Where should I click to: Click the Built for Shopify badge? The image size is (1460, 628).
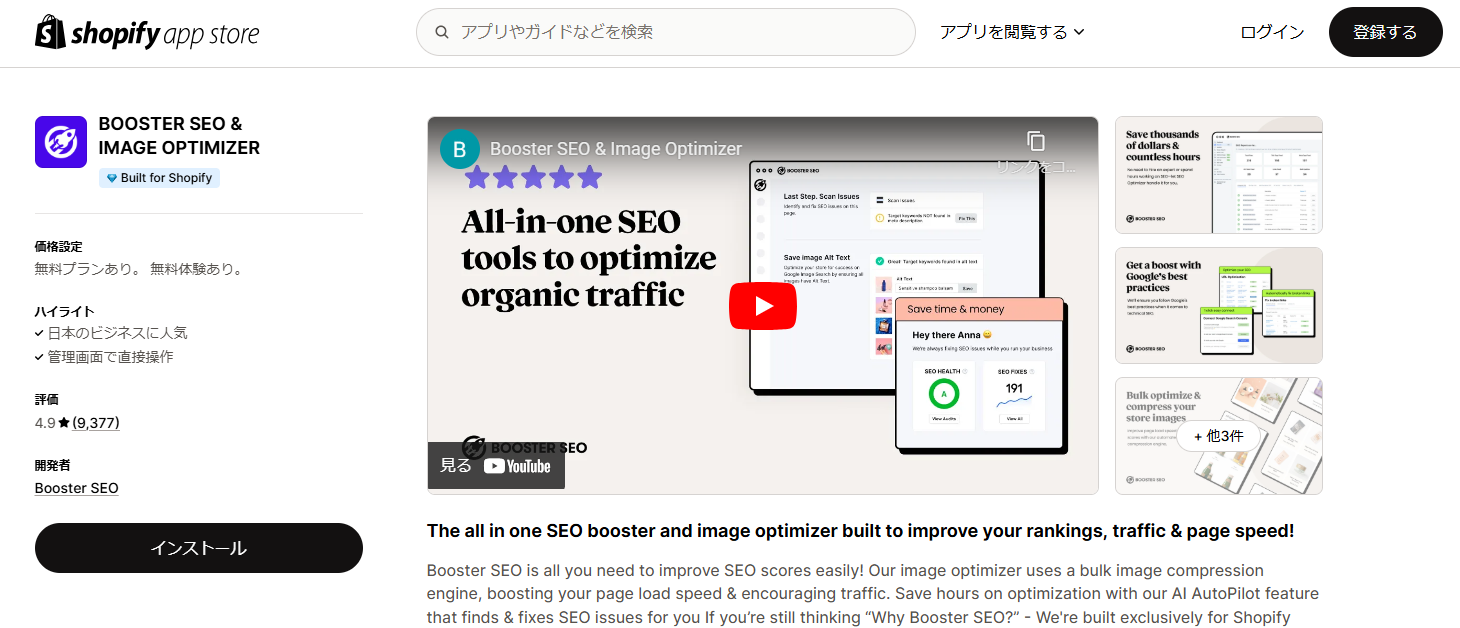pyautogui.click(x=159, y=178)
